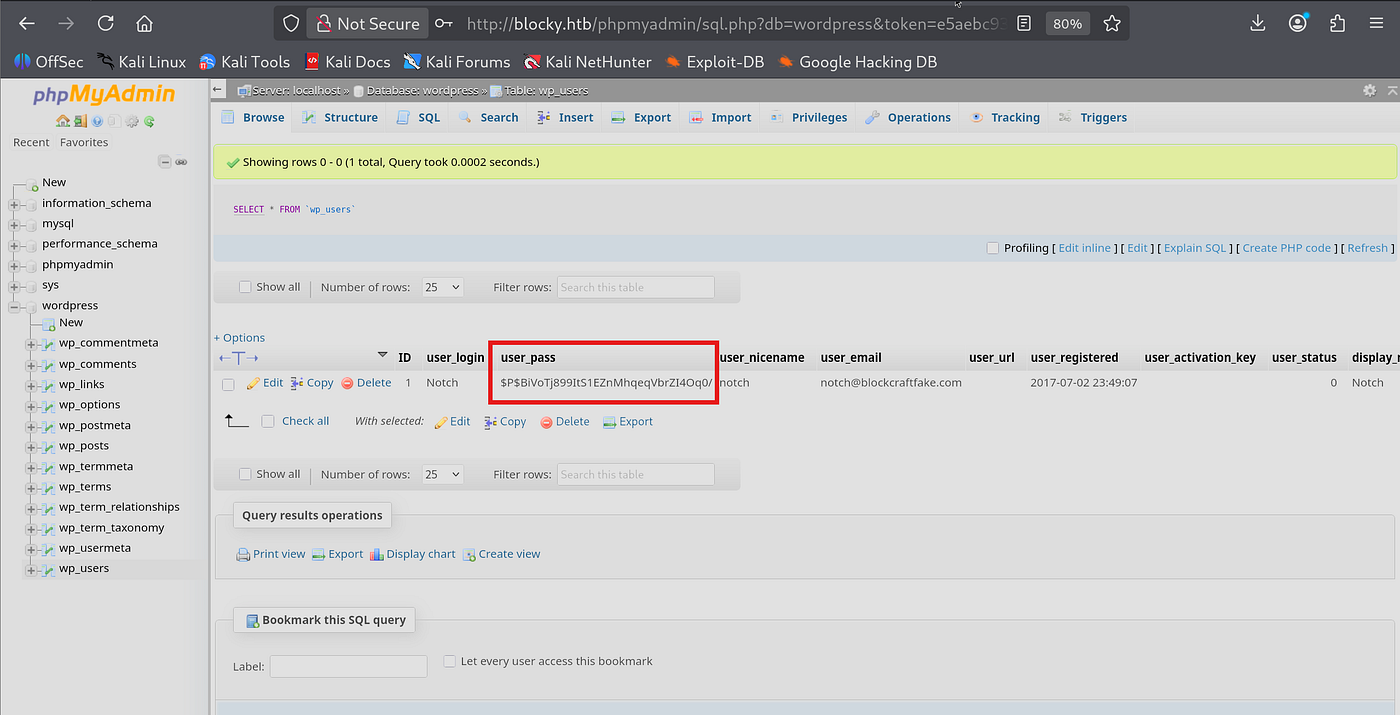
Task: Open the Privileges tab
Action: 808,117
